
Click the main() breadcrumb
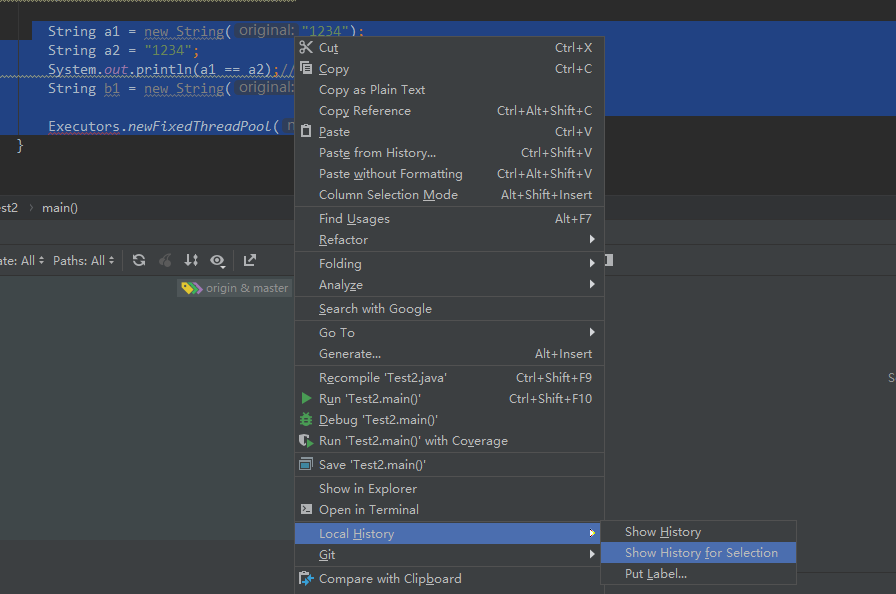(x=60, y=208)
